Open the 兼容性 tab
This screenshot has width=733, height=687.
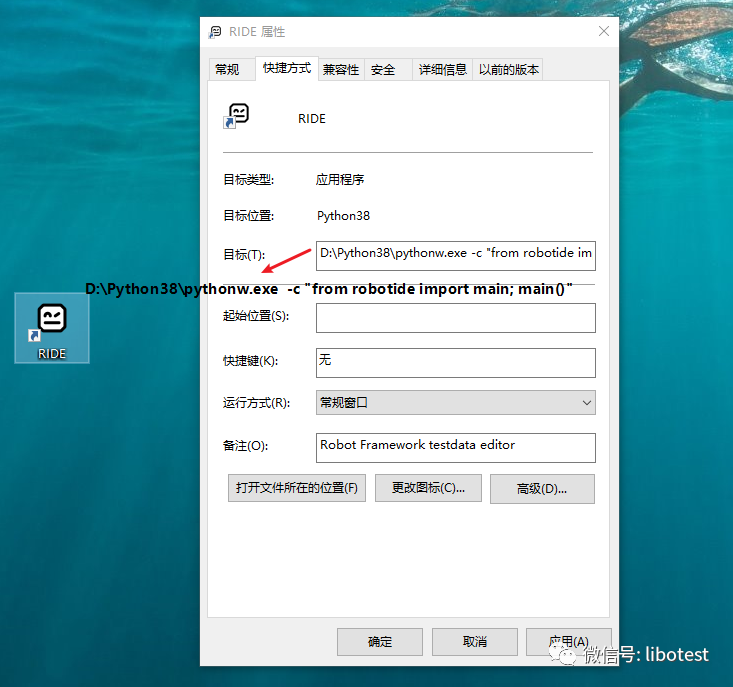pos(341,70)
